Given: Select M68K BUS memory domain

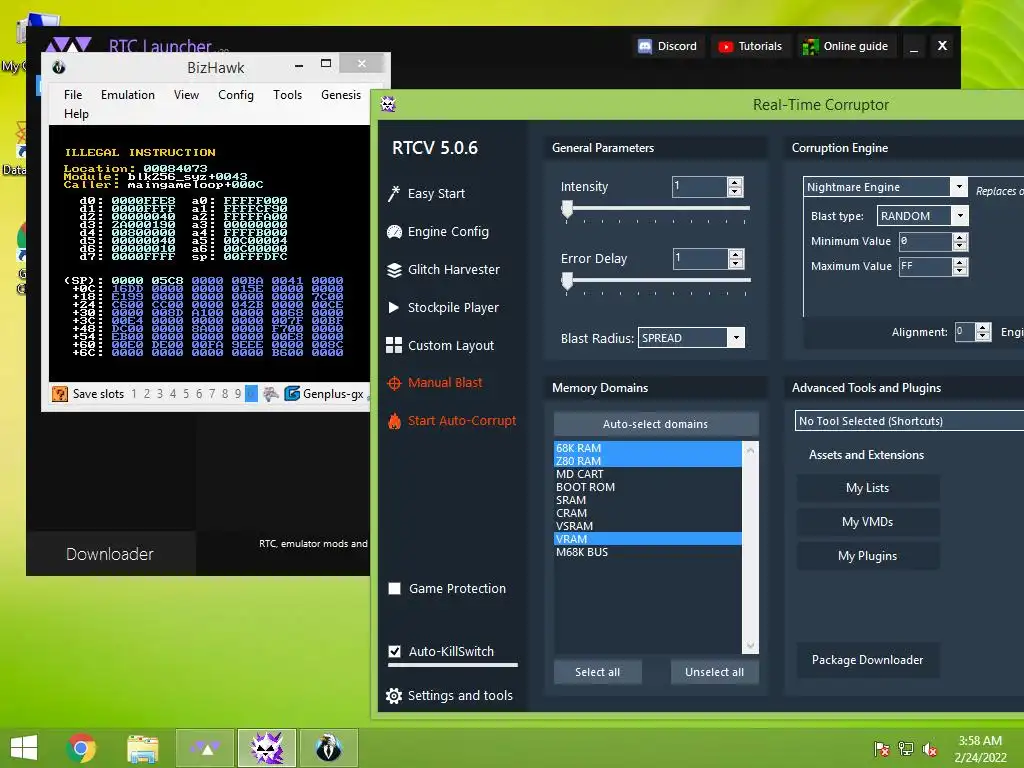Looking at the screenshot, I should point(647,552).
